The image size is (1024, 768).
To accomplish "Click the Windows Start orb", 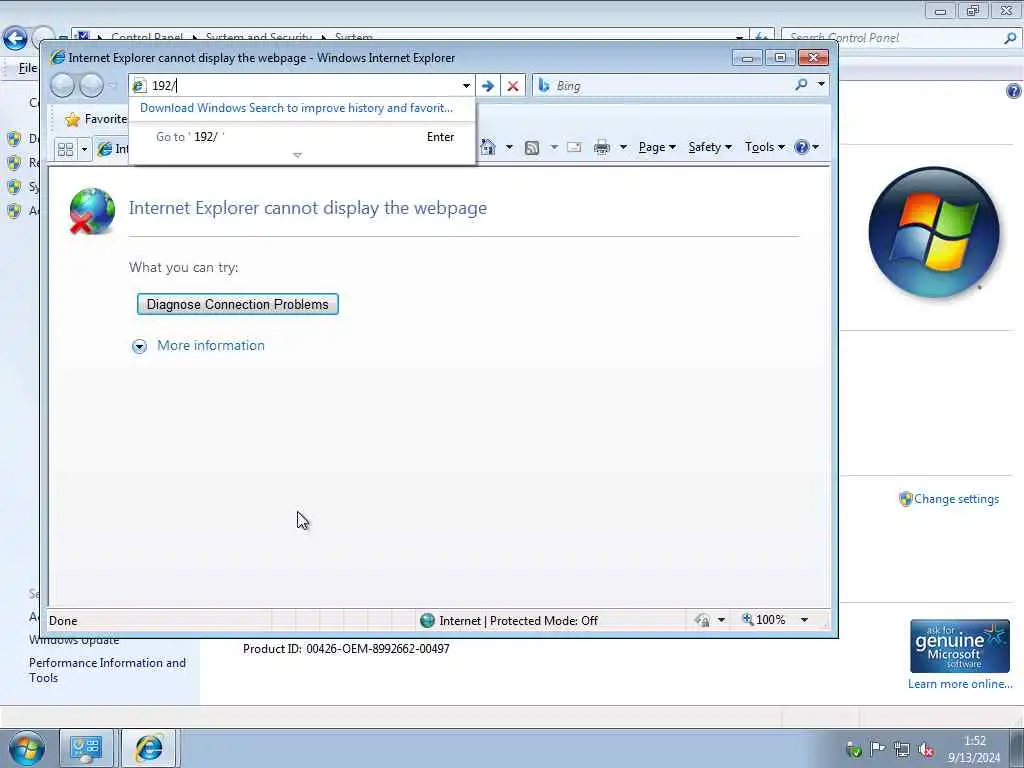I will 27,748.
